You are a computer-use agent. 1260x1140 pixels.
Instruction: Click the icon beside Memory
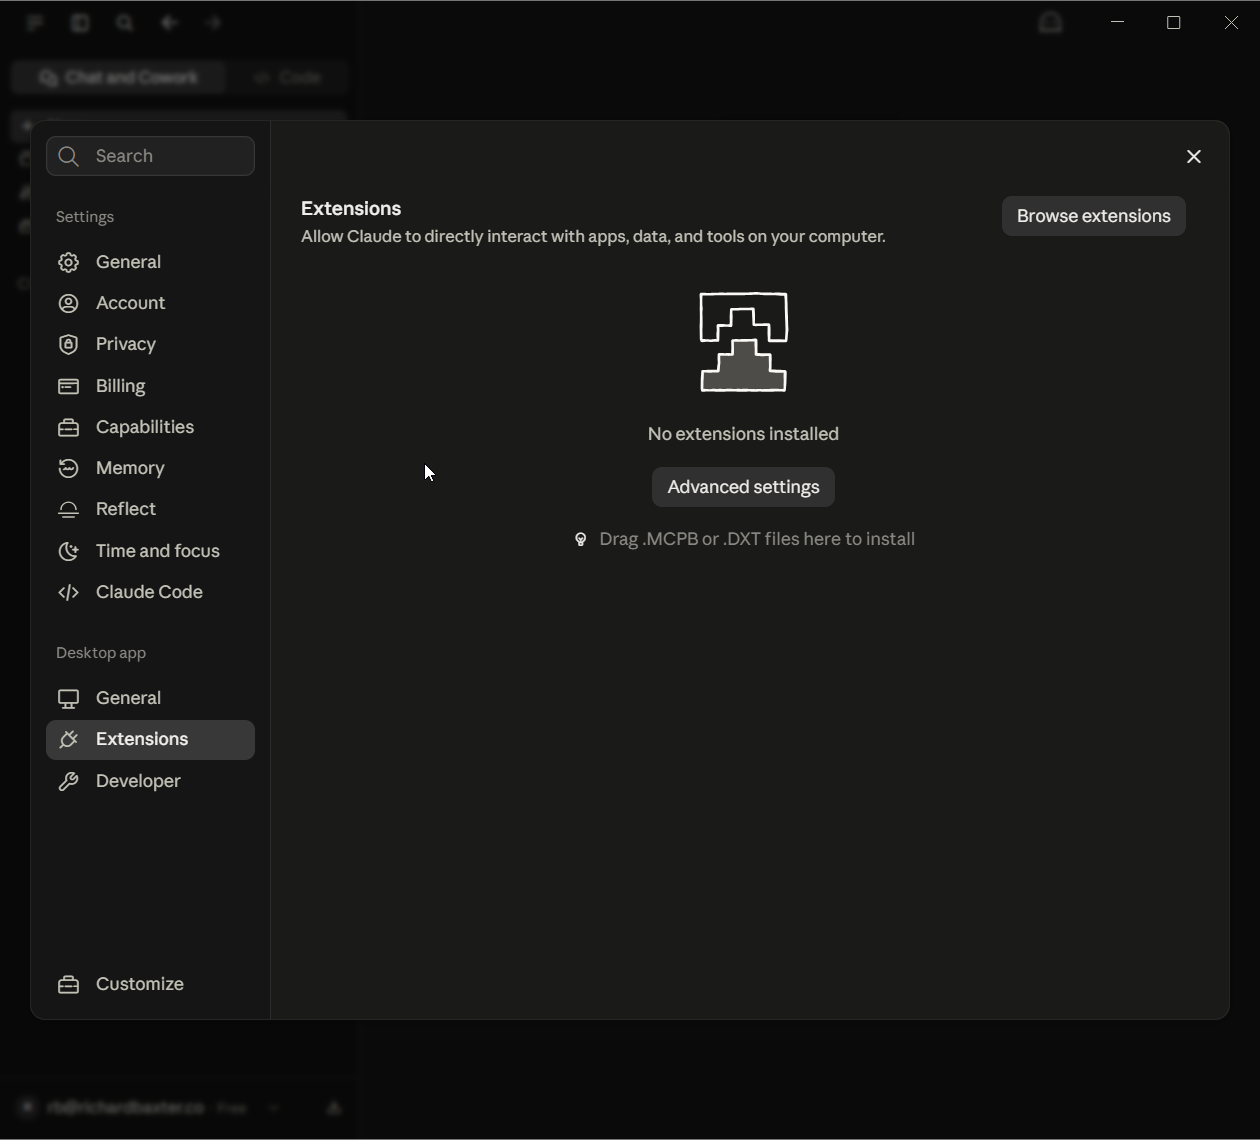68,468
